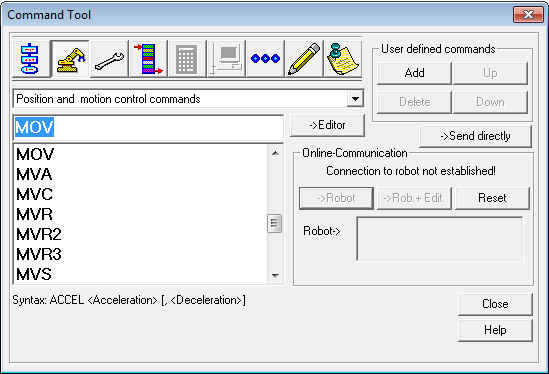The image size is (549, 374).
Task: Click the MOV command input field
Action: pyautogui.click(x=148, y=127)
